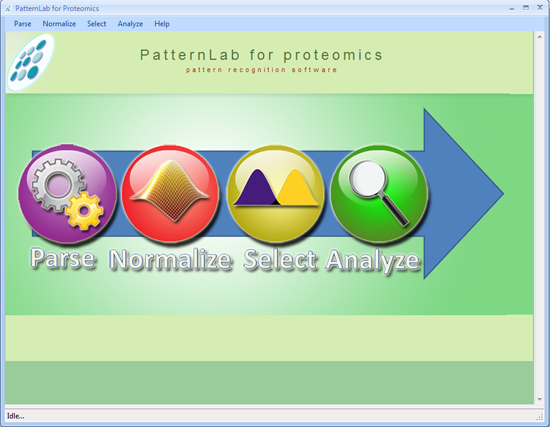Click the large "Analyze" caption text

pyautogui.click(x=373, y=261)
